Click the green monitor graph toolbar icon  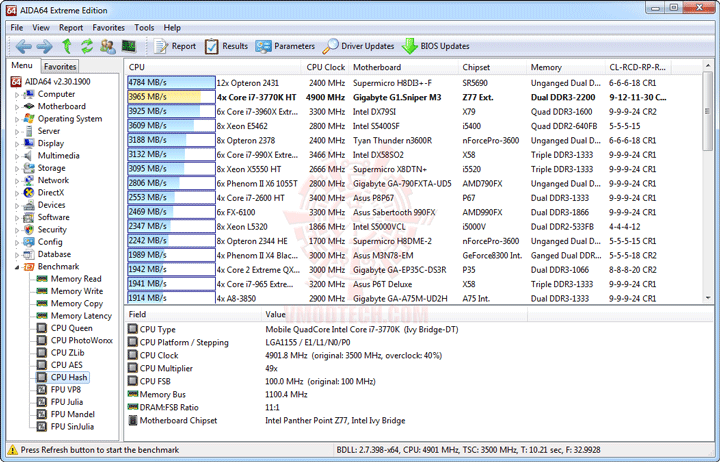point(129,46)
